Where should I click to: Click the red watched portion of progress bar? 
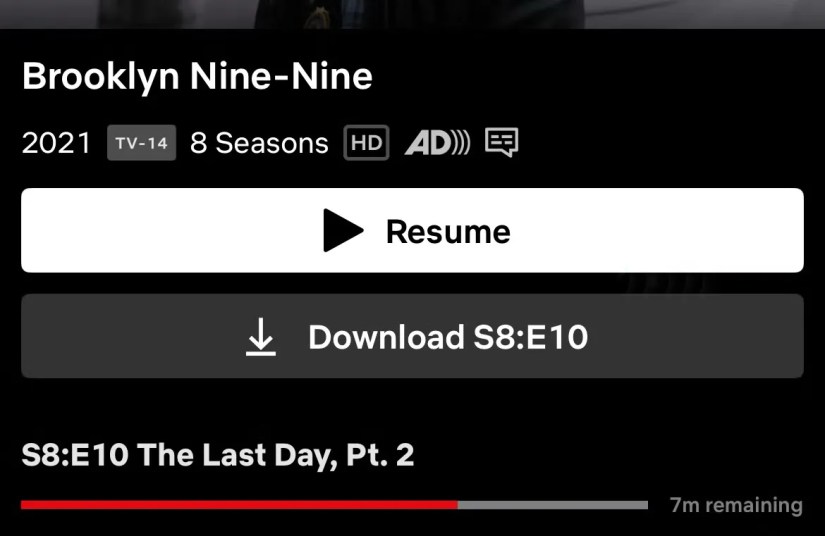(x=239, y=505)
